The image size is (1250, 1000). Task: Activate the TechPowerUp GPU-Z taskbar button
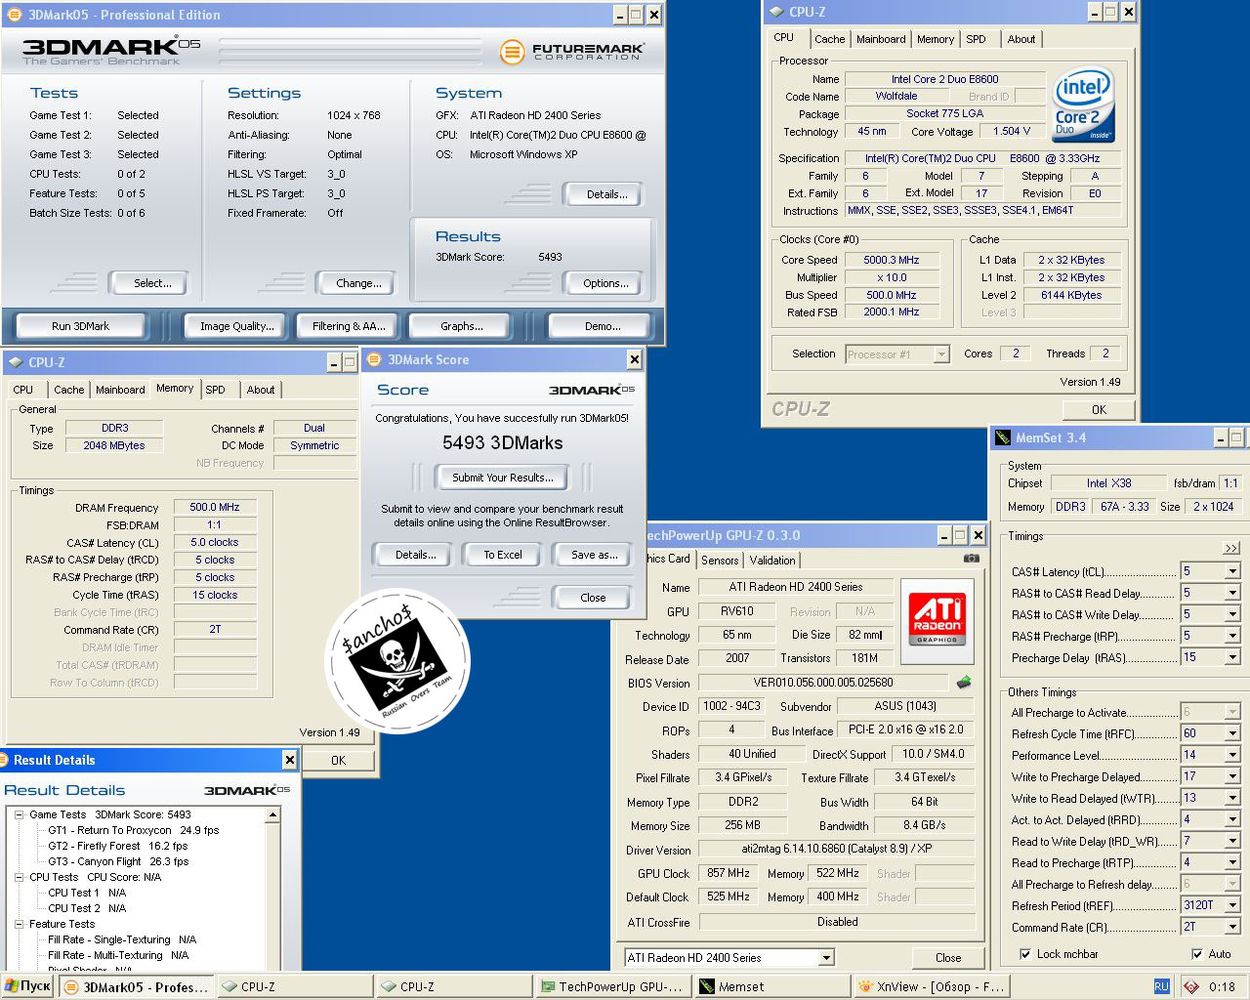click(x=612, y=986)
